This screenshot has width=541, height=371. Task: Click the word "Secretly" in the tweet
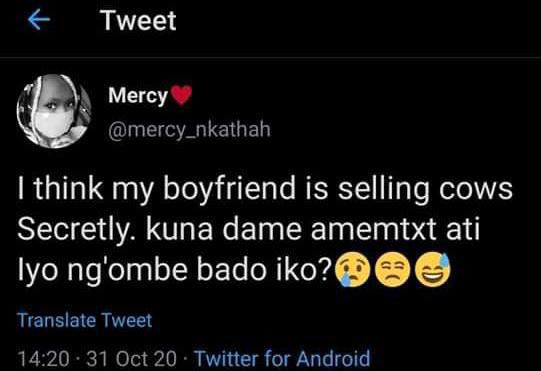coord(77,231)
